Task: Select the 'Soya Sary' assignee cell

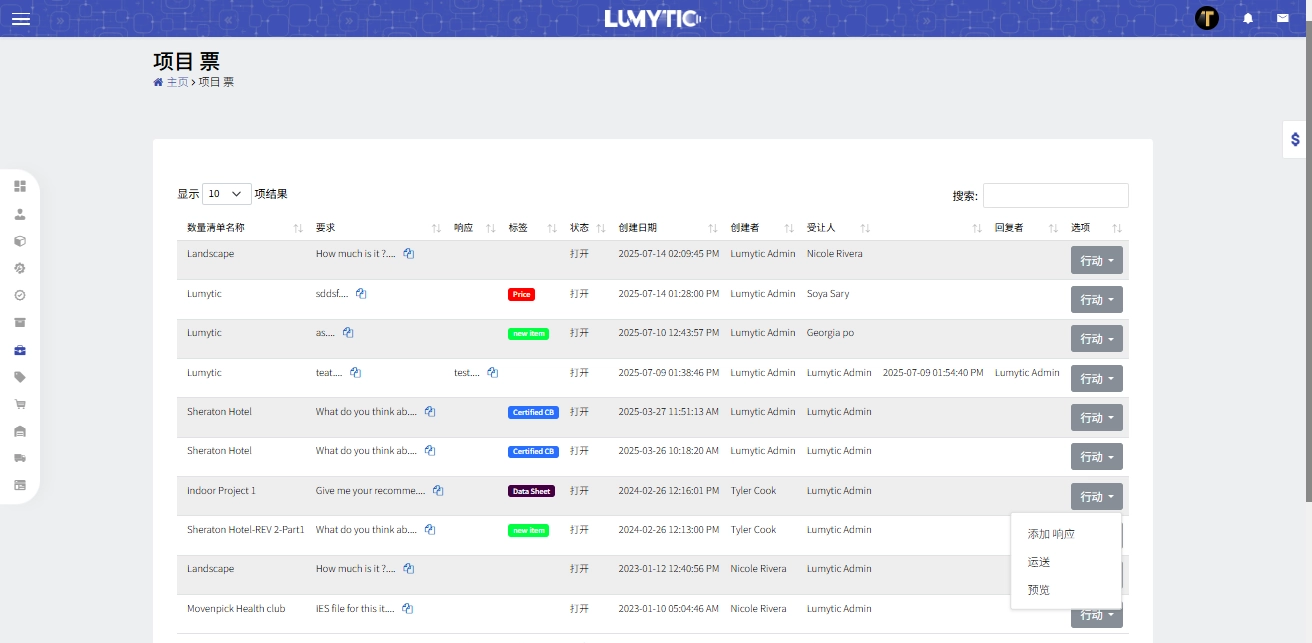Action: pyautogui.click(x=828, y=294)
